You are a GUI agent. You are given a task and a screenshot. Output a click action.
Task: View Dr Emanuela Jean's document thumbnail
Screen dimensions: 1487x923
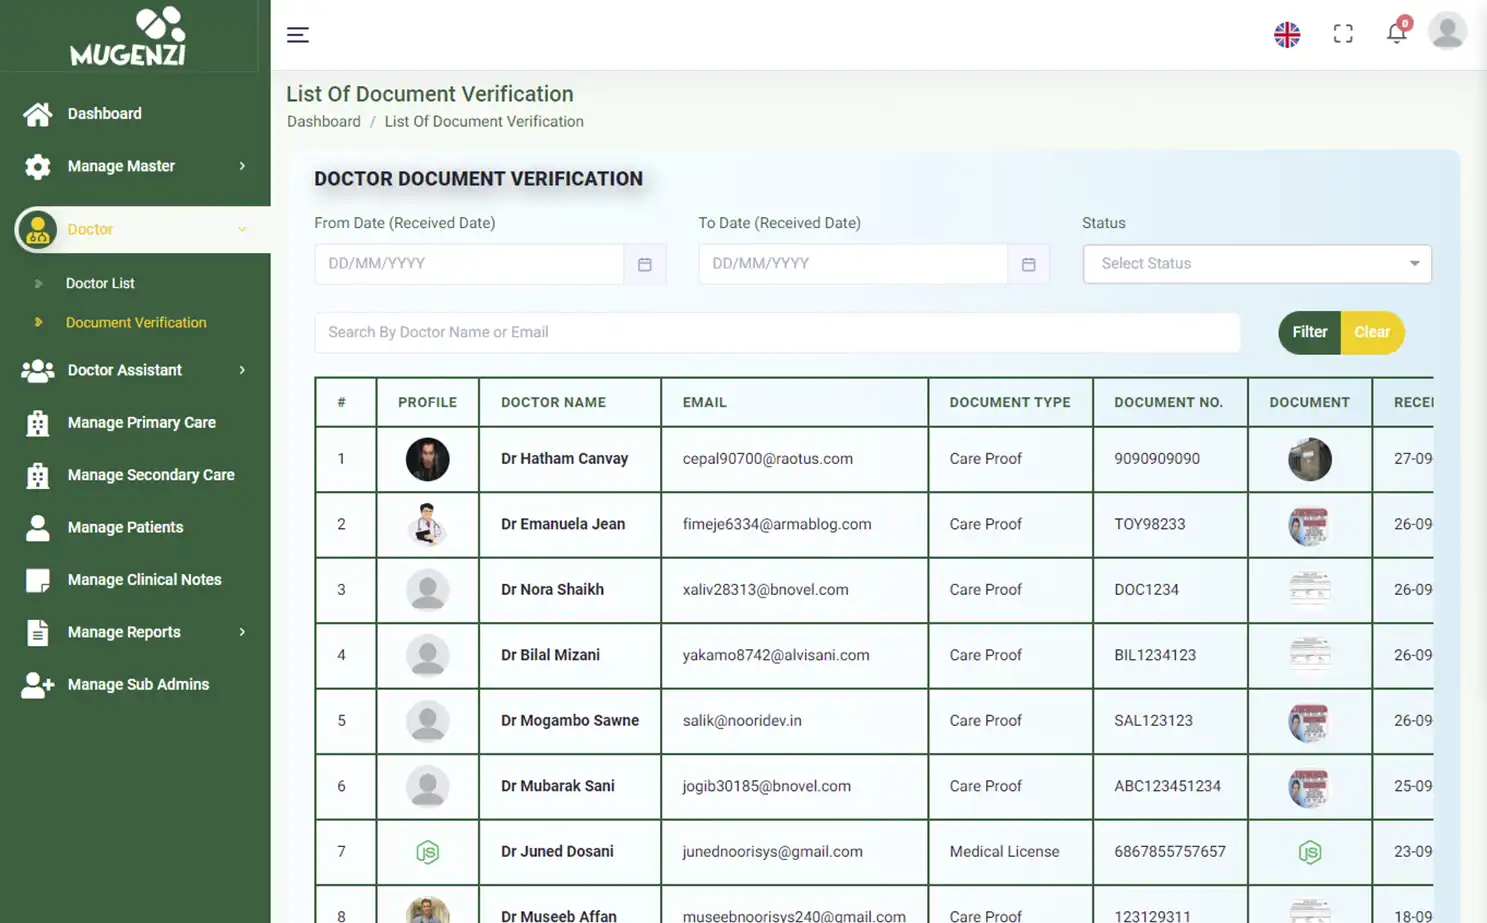click(x=1309, y=525)
